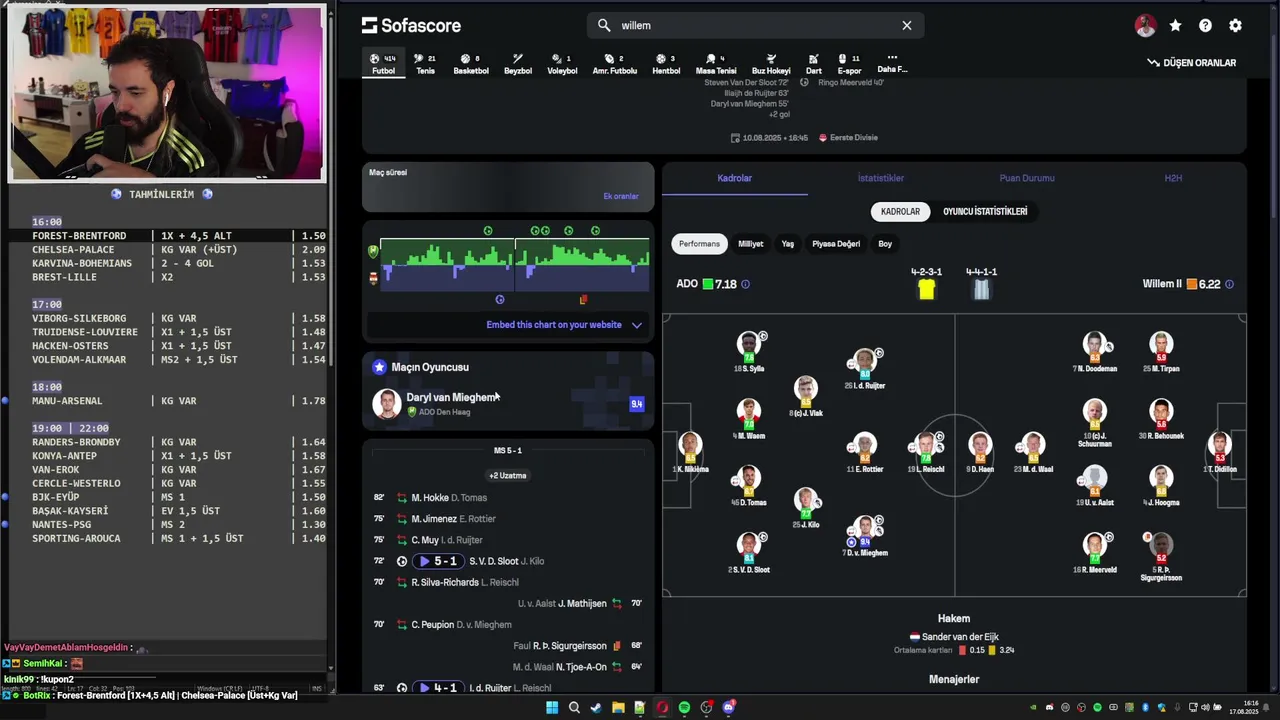
Task: Open the user profile avatar
Action: tap(1145, 26)
